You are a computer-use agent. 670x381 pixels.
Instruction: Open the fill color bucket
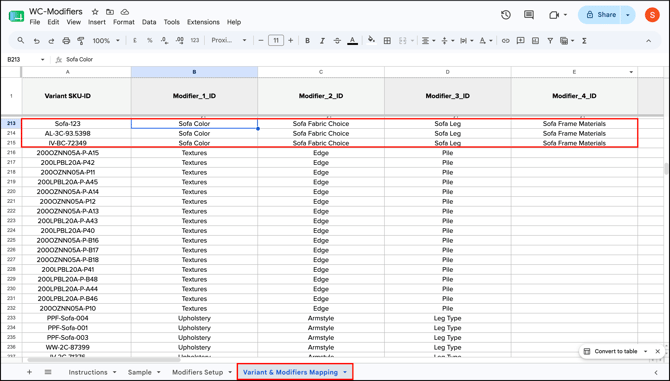pyautogui.click(x=371, y=41)
